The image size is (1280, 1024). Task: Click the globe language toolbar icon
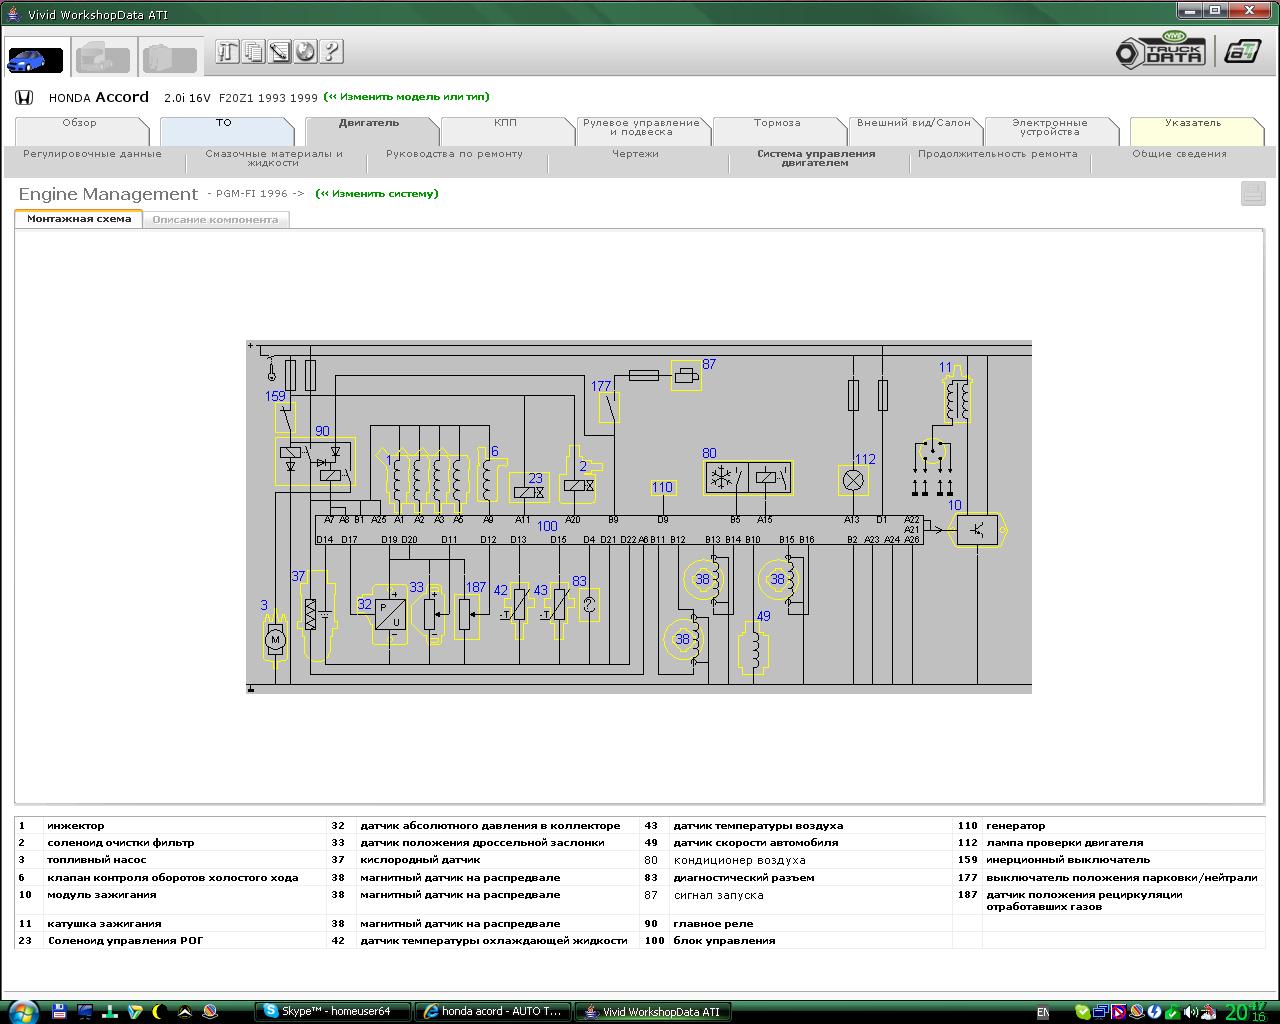click(306, 52)
